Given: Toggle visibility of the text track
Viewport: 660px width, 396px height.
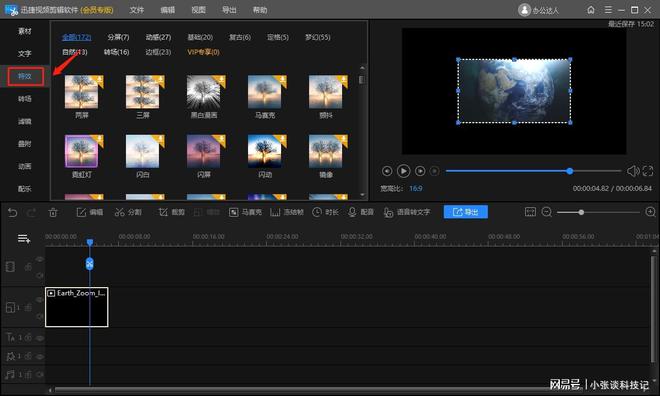Looking at the screenshot, I should pyautogui.click(x=40, y=338).
